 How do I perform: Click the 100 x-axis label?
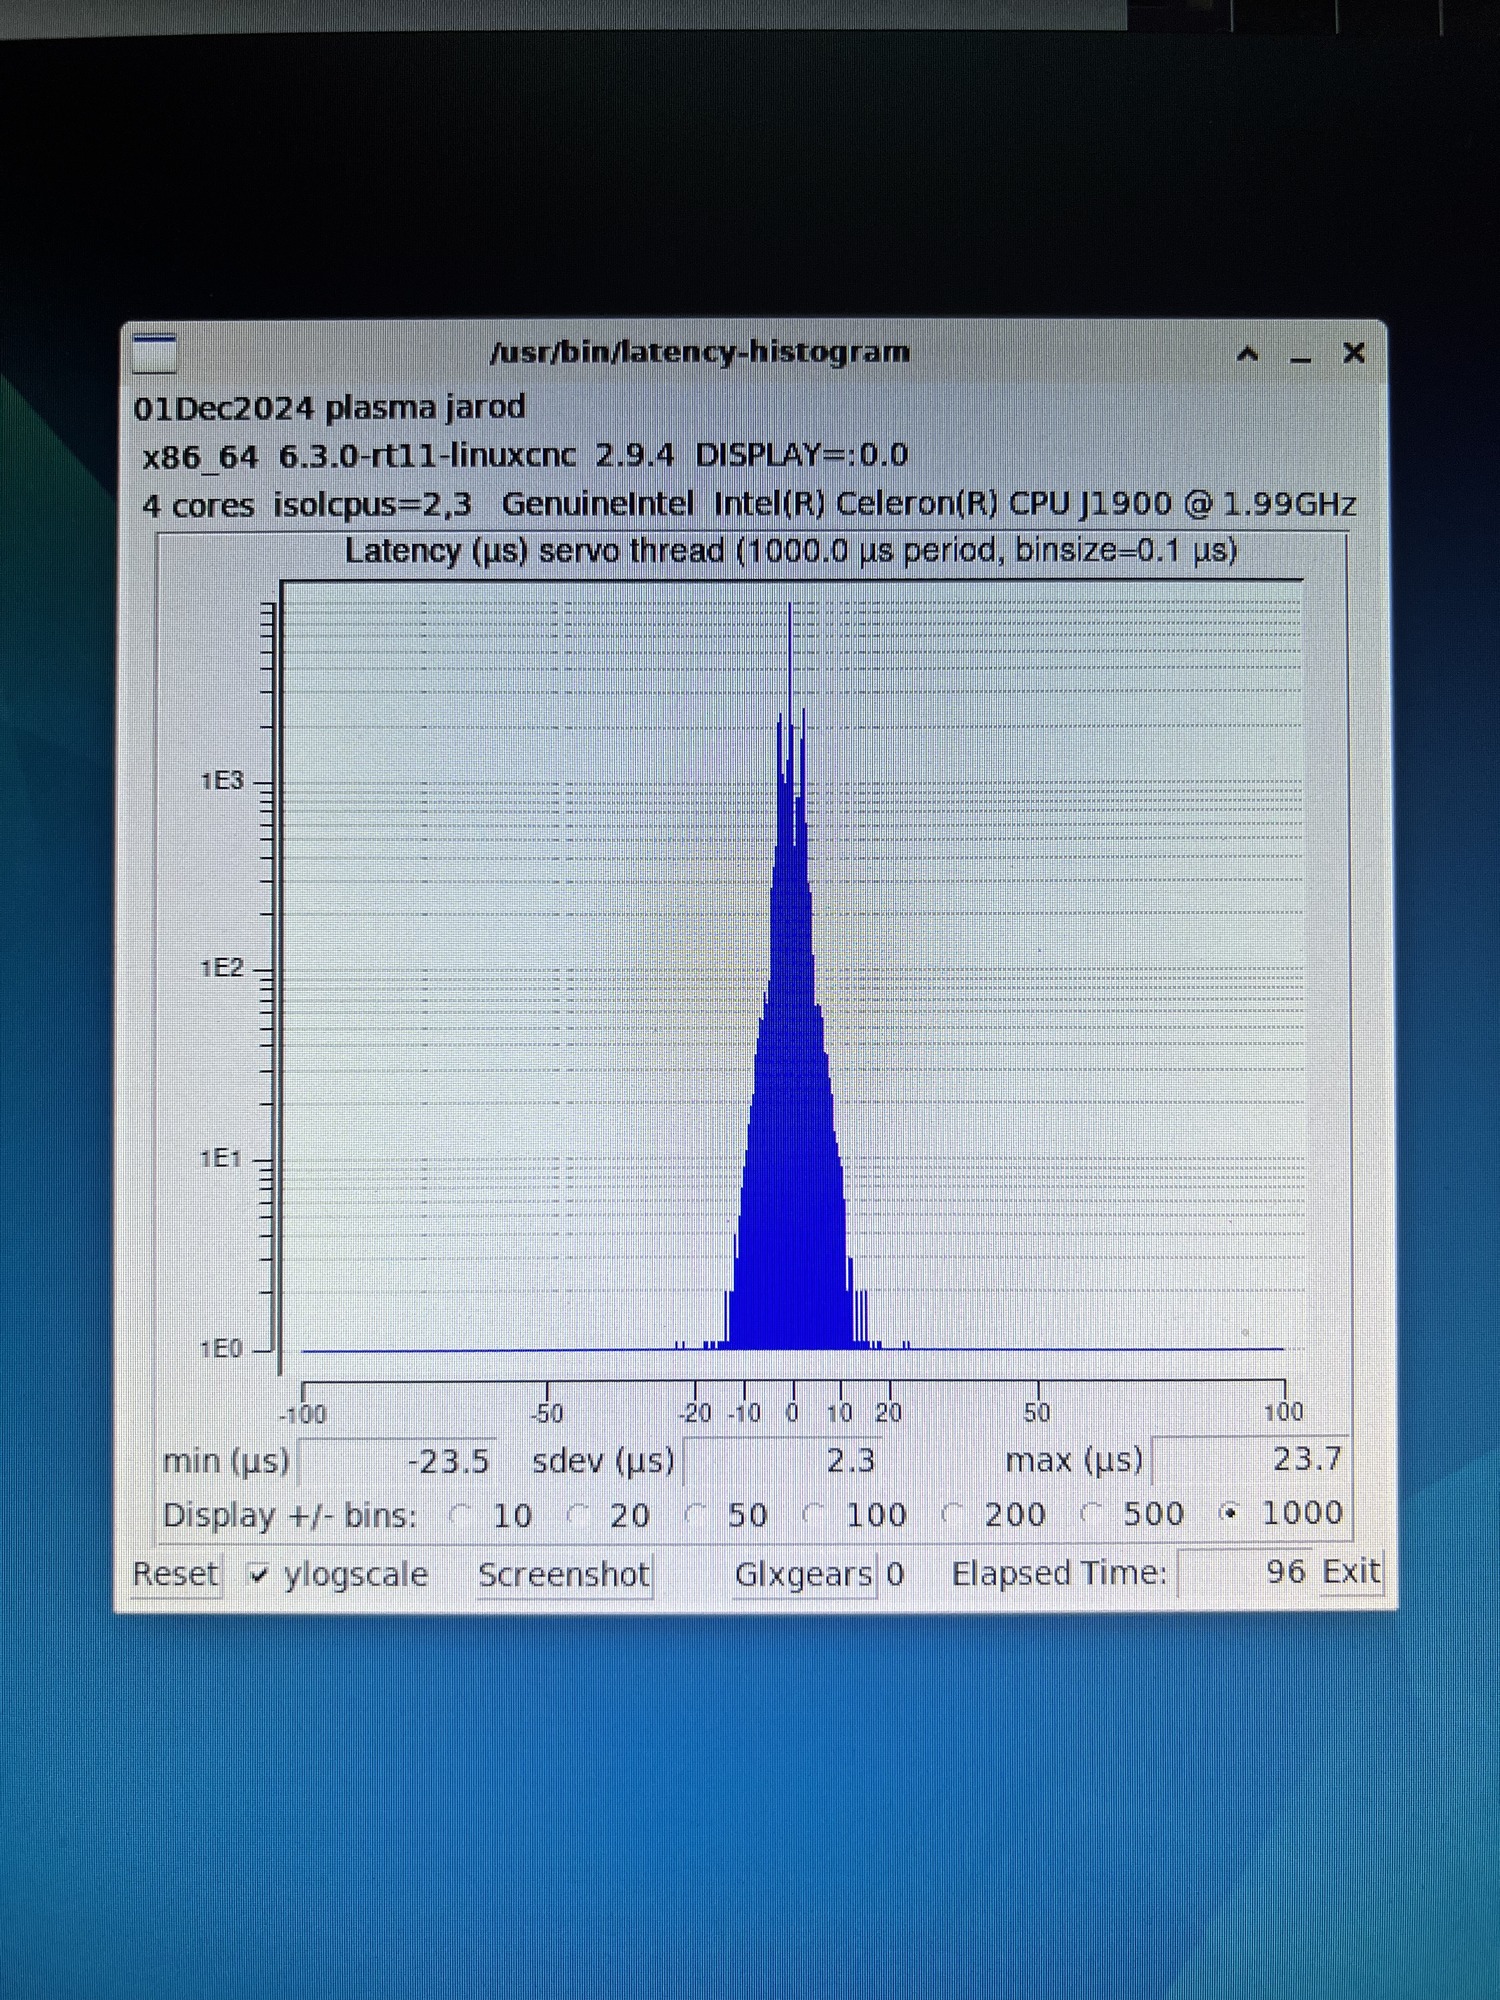(1283, 1412)
